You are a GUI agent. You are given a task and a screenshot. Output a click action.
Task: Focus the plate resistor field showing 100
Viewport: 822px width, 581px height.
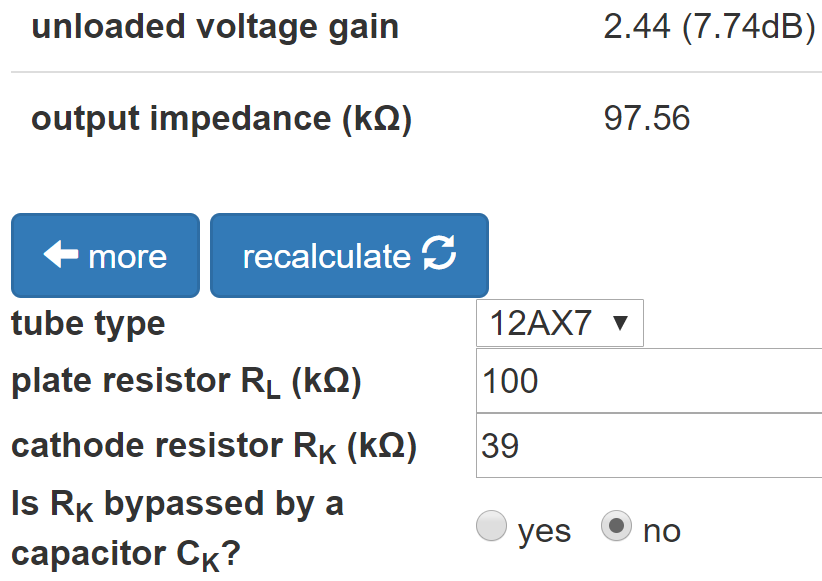[649, 381]
